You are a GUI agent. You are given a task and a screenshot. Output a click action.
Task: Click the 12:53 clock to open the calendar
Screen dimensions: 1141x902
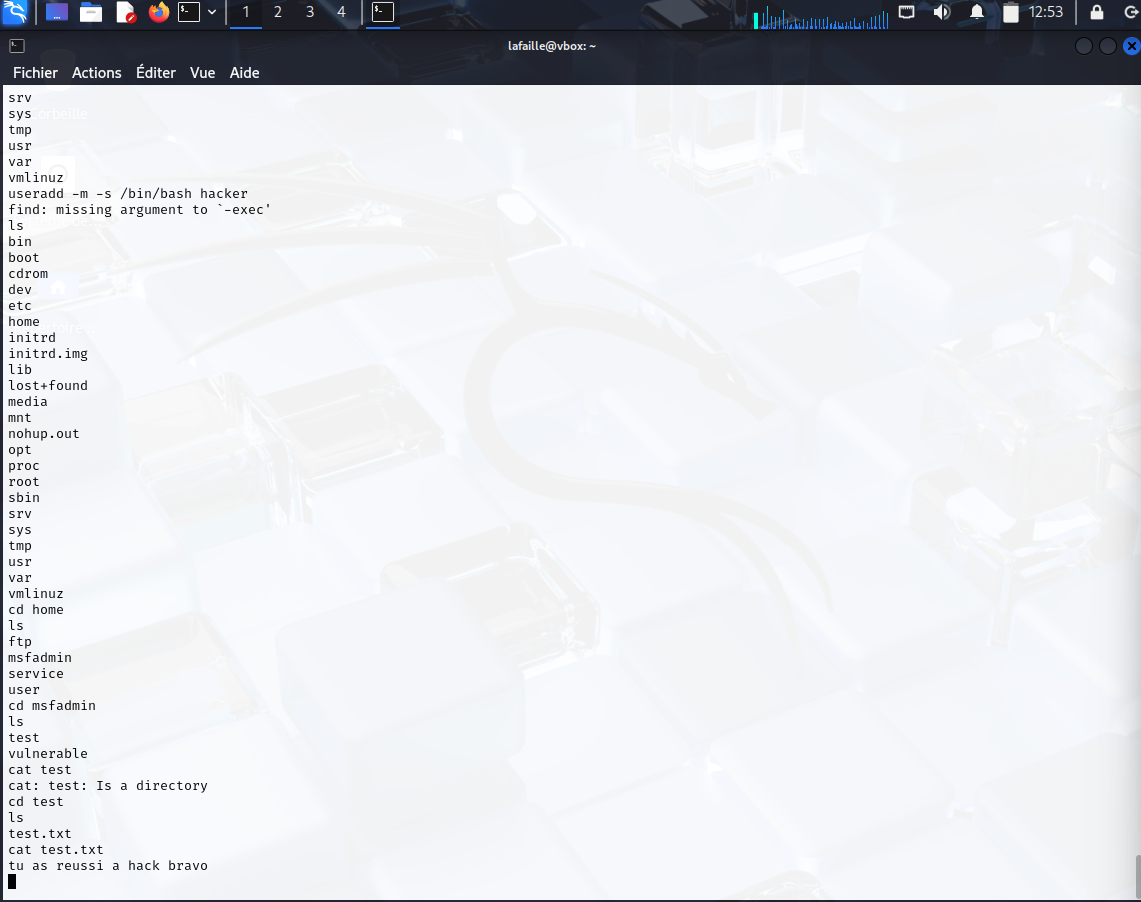[x=1047, y=13]
